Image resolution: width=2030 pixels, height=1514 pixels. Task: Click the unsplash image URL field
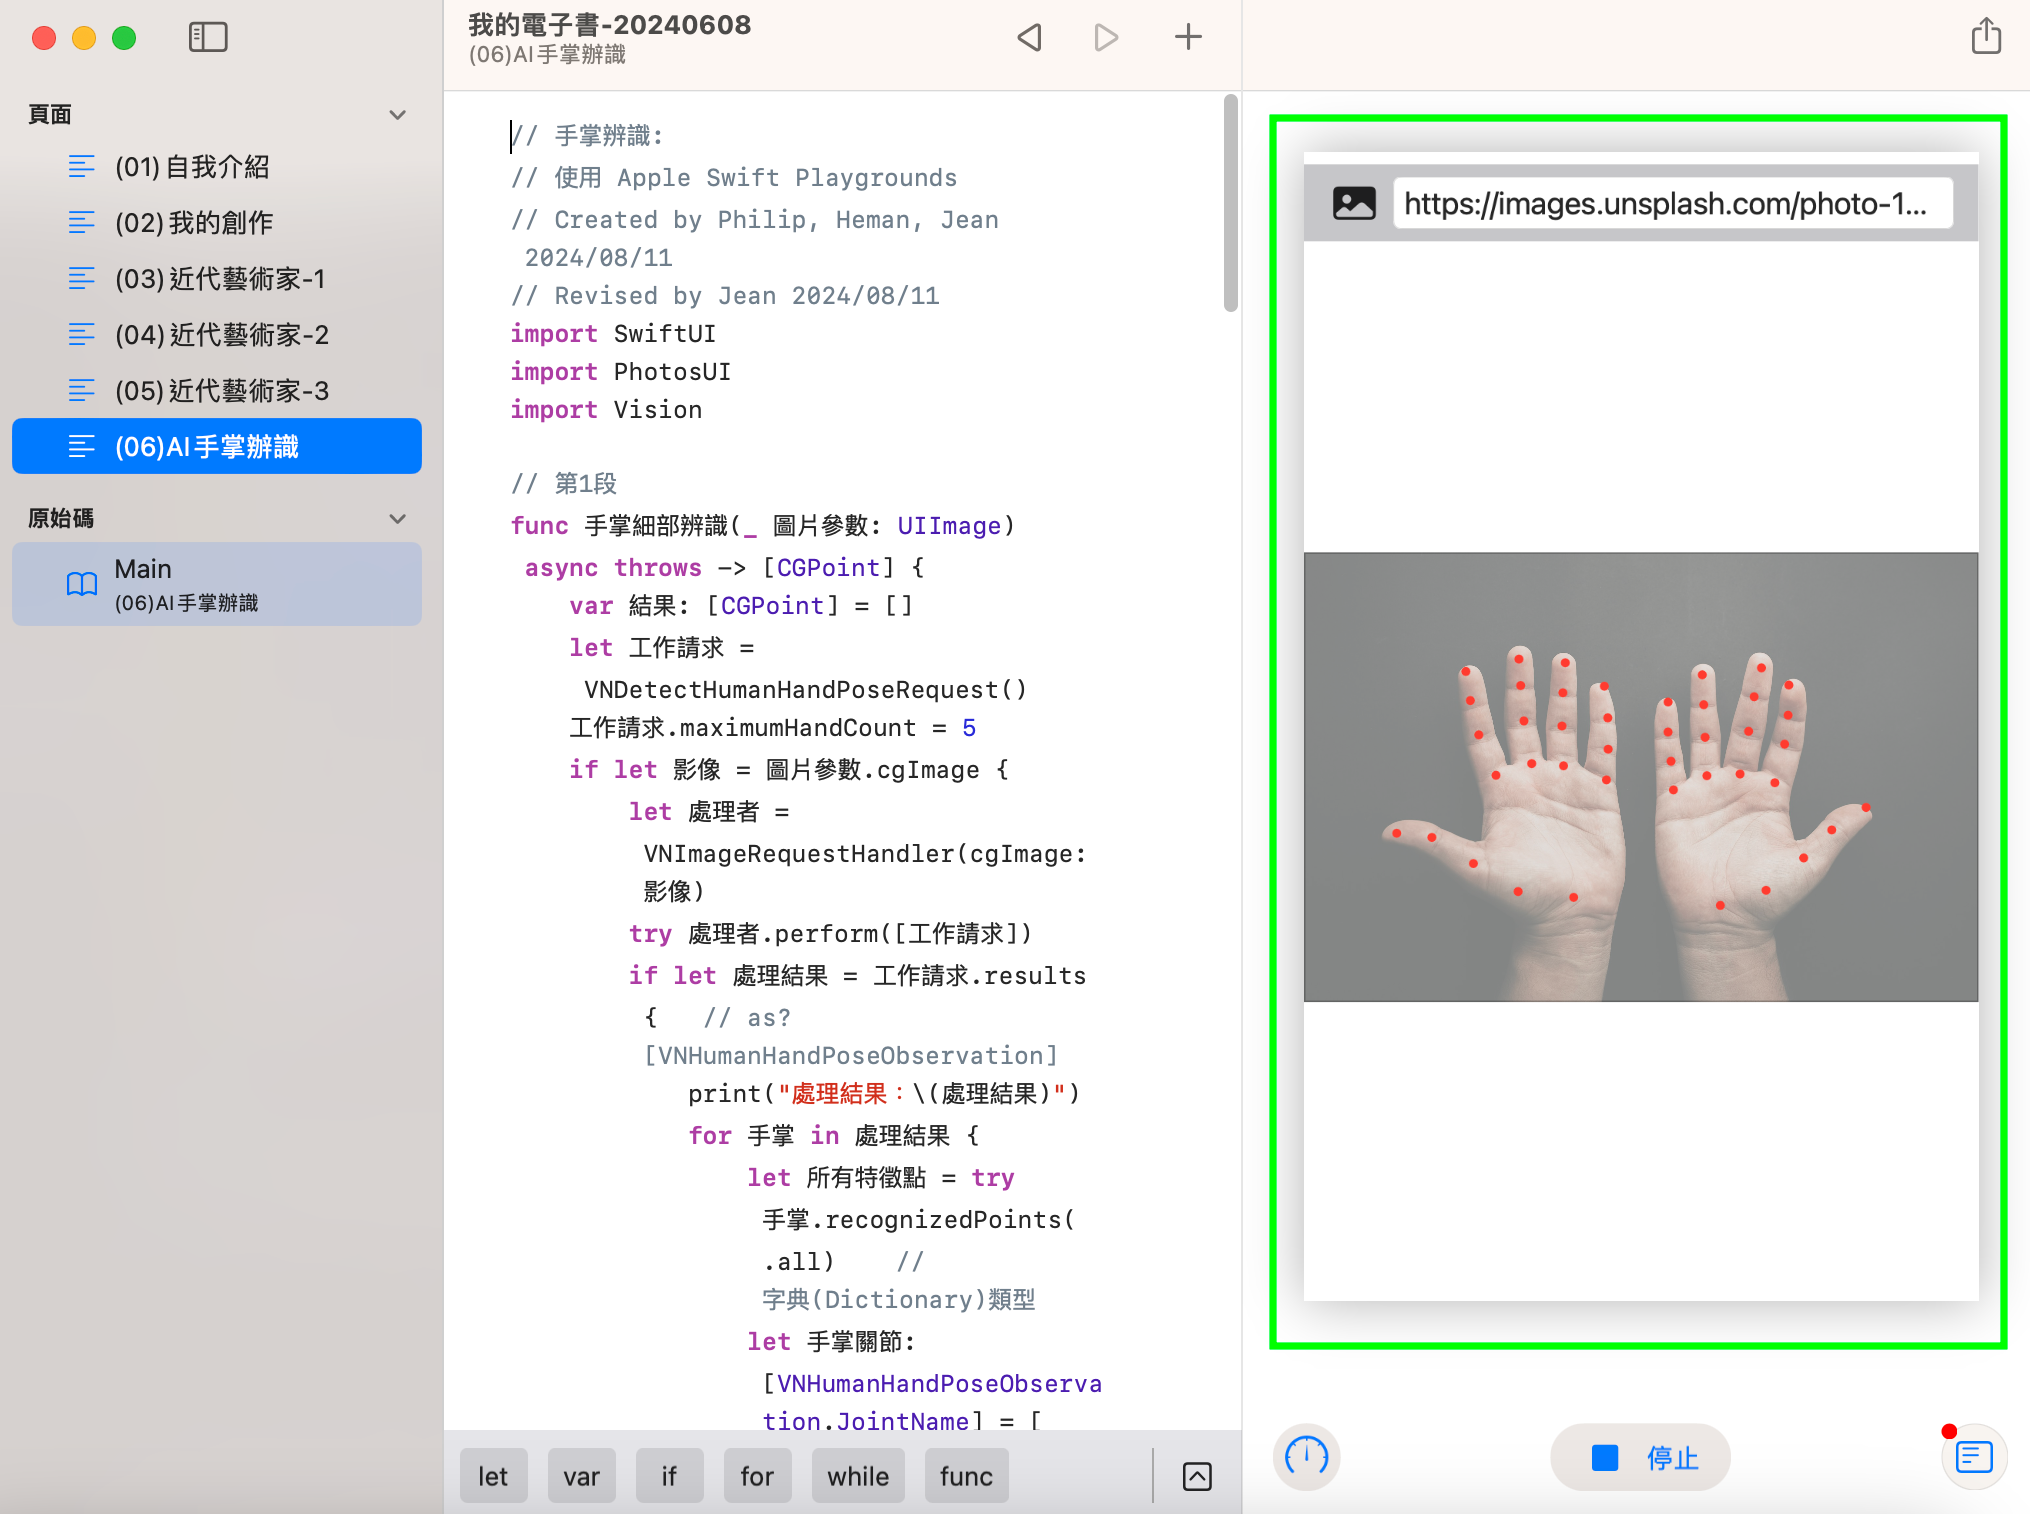tap(1672, 204)
